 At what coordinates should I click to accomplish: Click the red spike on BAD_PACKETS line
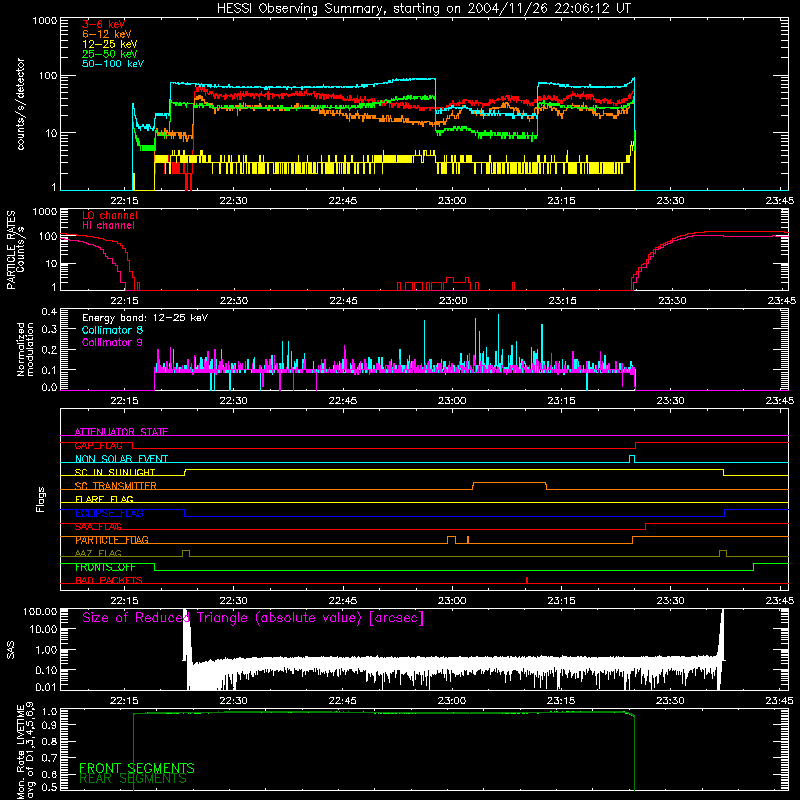coord(527,580)
